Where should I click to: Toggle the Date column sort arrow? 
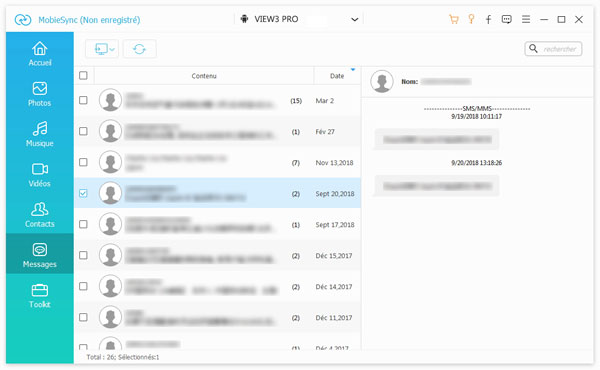(353, 70)
